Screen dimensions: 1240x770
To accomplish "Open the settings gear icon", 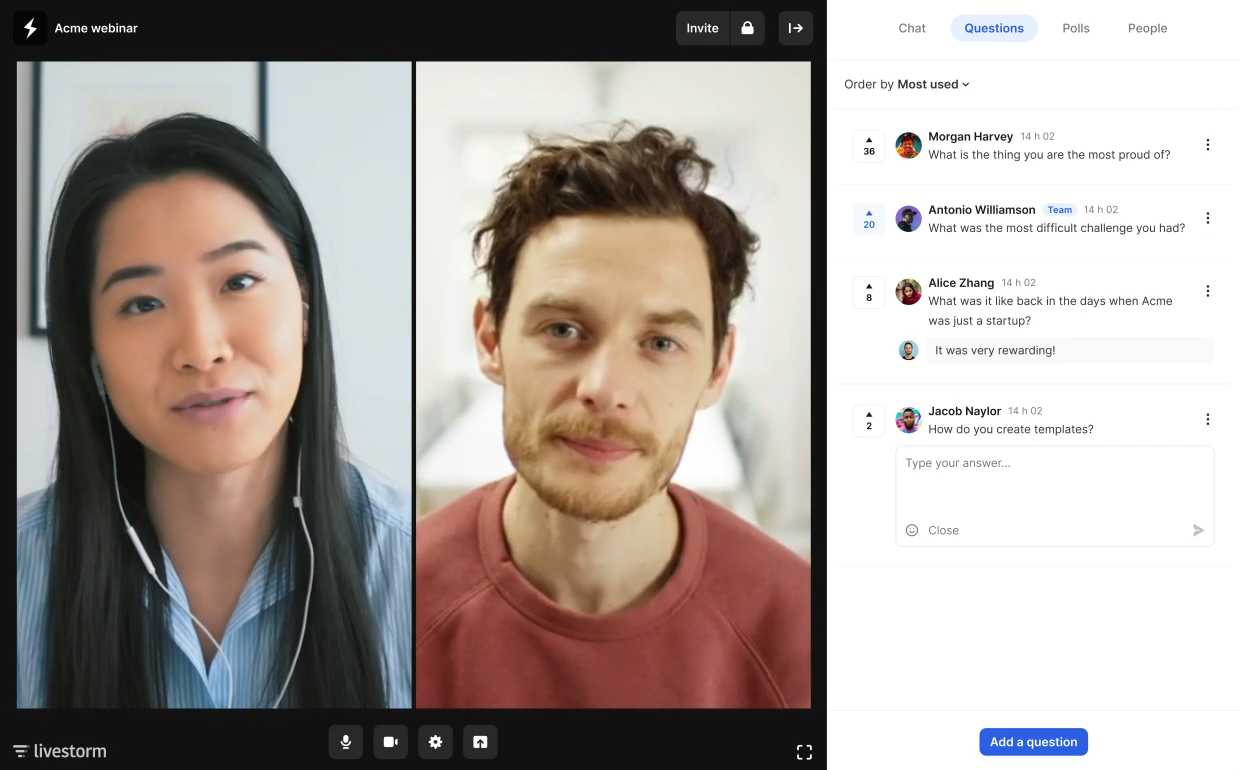I will tap(435, 742).
